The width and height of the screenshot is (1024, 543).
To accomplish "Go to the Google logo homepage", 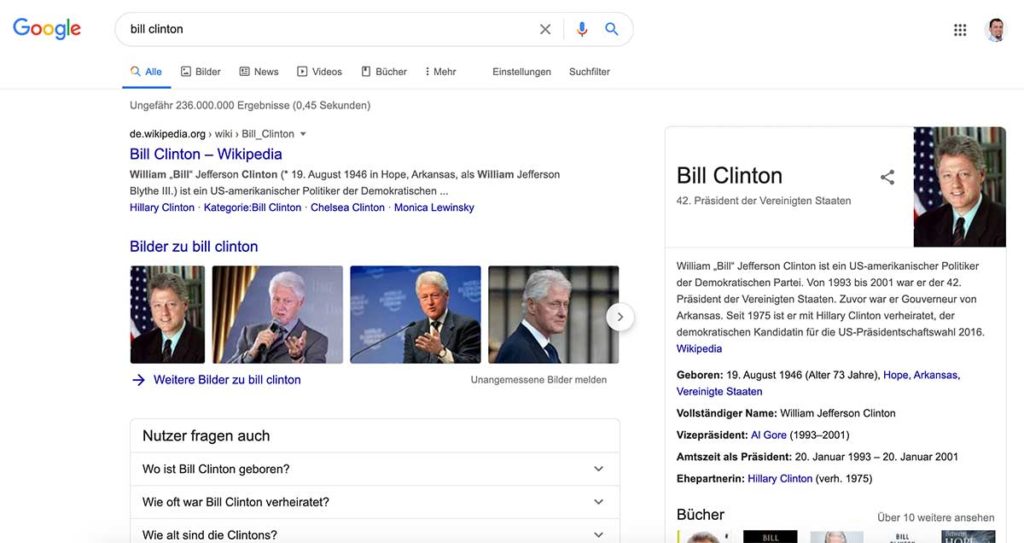I will pos(46,29).
